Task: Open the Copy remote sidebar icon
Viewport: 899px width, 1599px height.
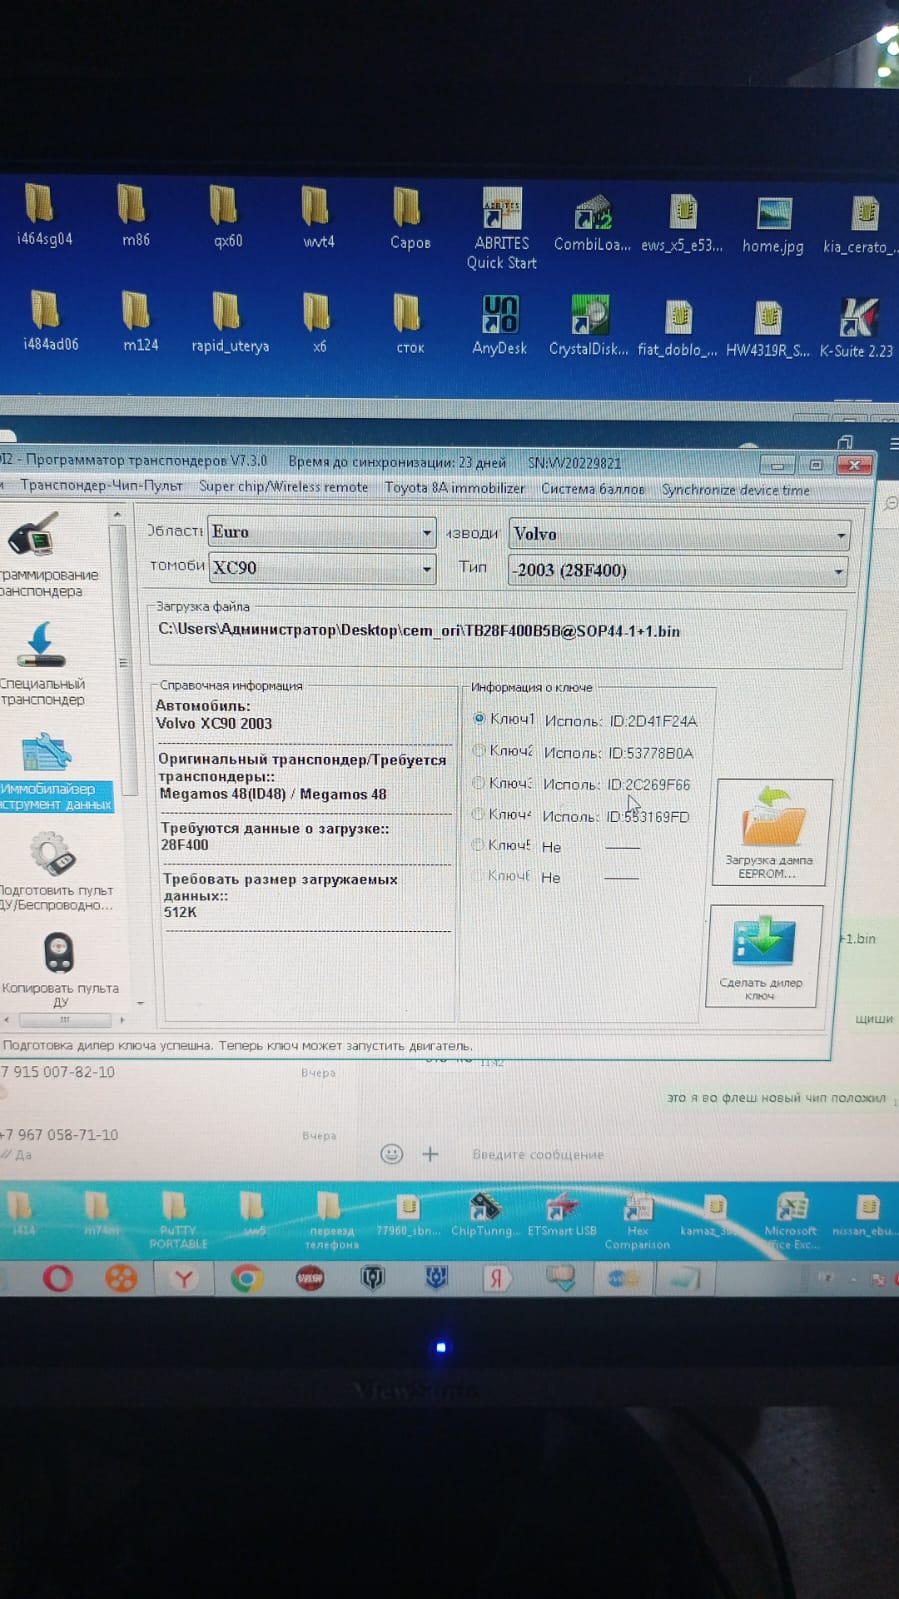Action: coord(59,952)
